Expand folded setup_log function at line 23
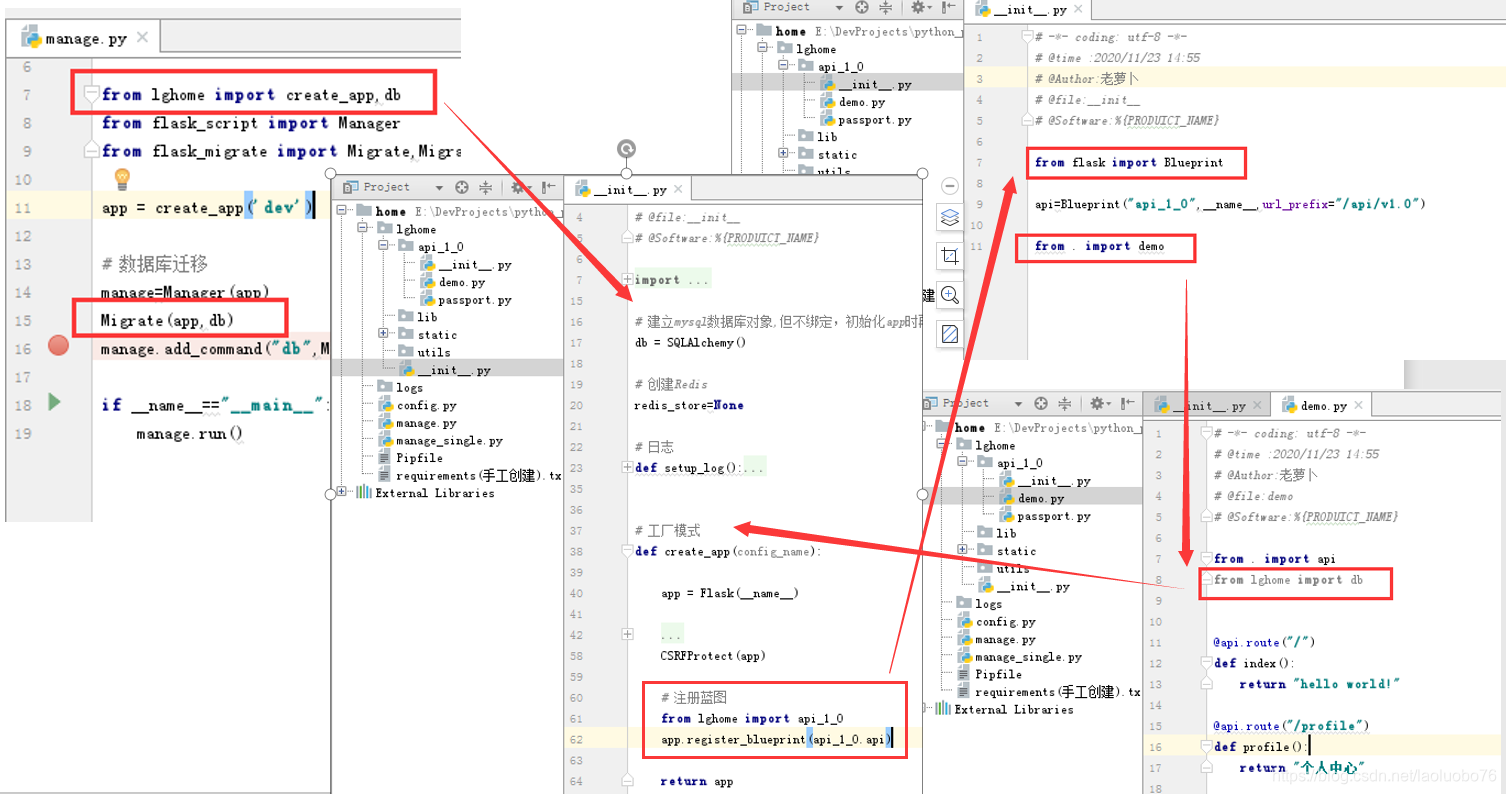This screenshot has height=794, width=1506. (x=627, y=467)
